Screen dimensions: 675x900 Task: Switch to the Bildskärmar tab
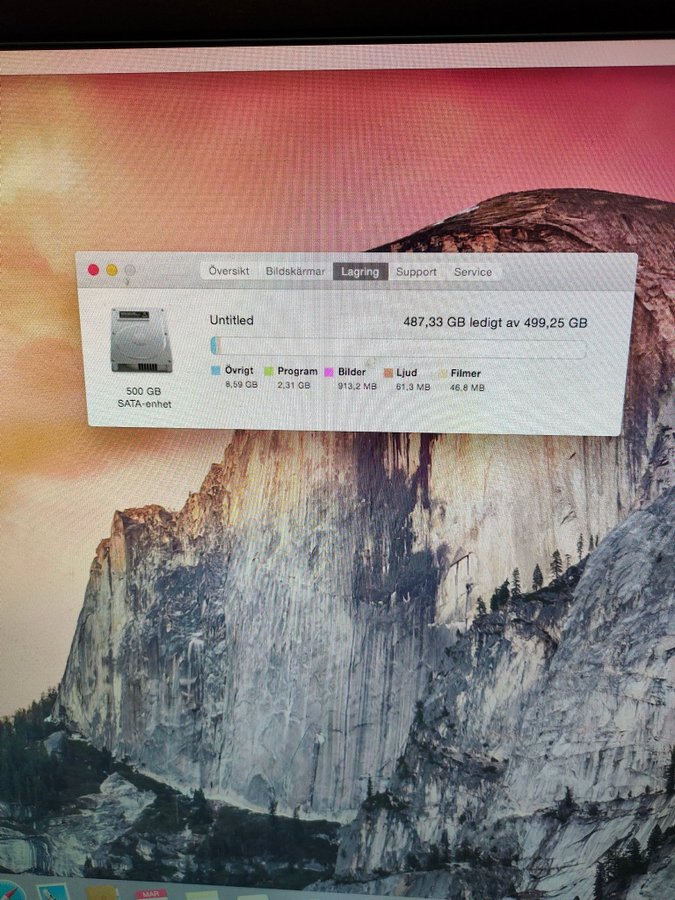(295, 271)
